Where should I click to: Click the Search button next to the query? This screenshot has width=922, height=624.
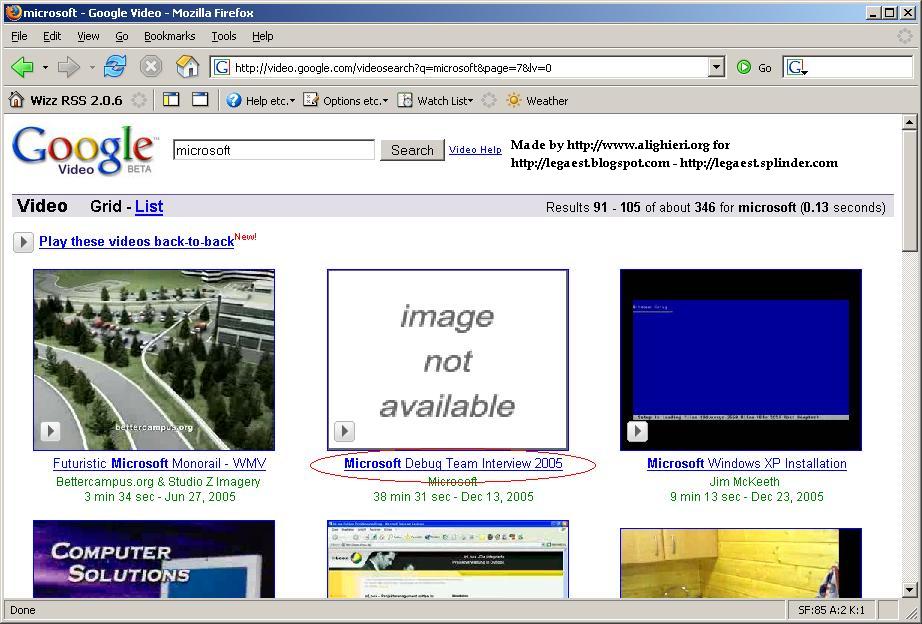[412, 150]
